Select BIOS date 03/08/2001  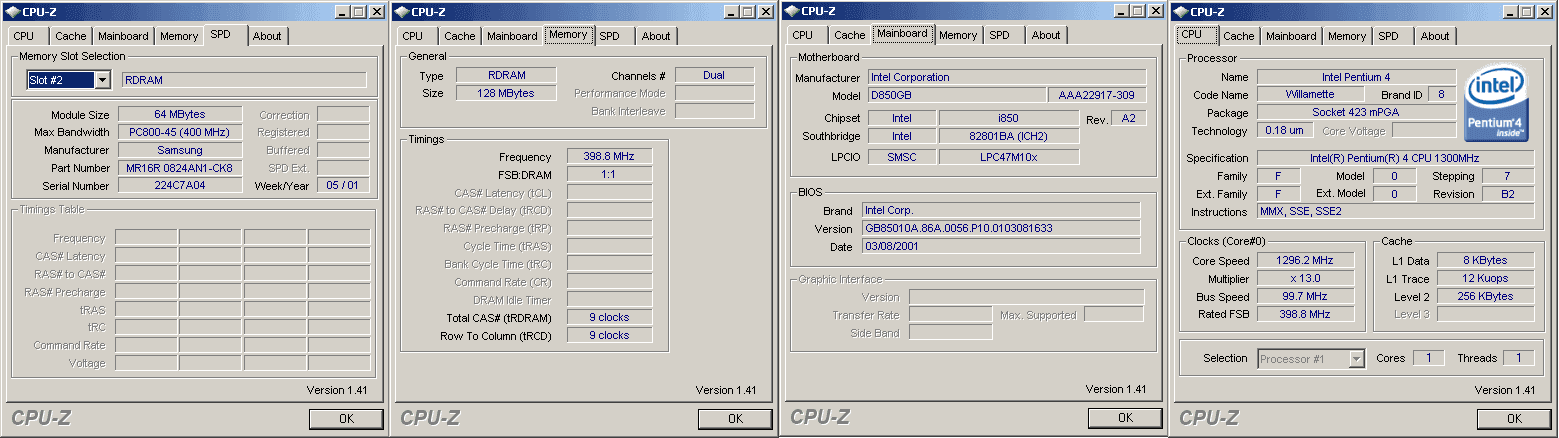tap(1001, 246)
